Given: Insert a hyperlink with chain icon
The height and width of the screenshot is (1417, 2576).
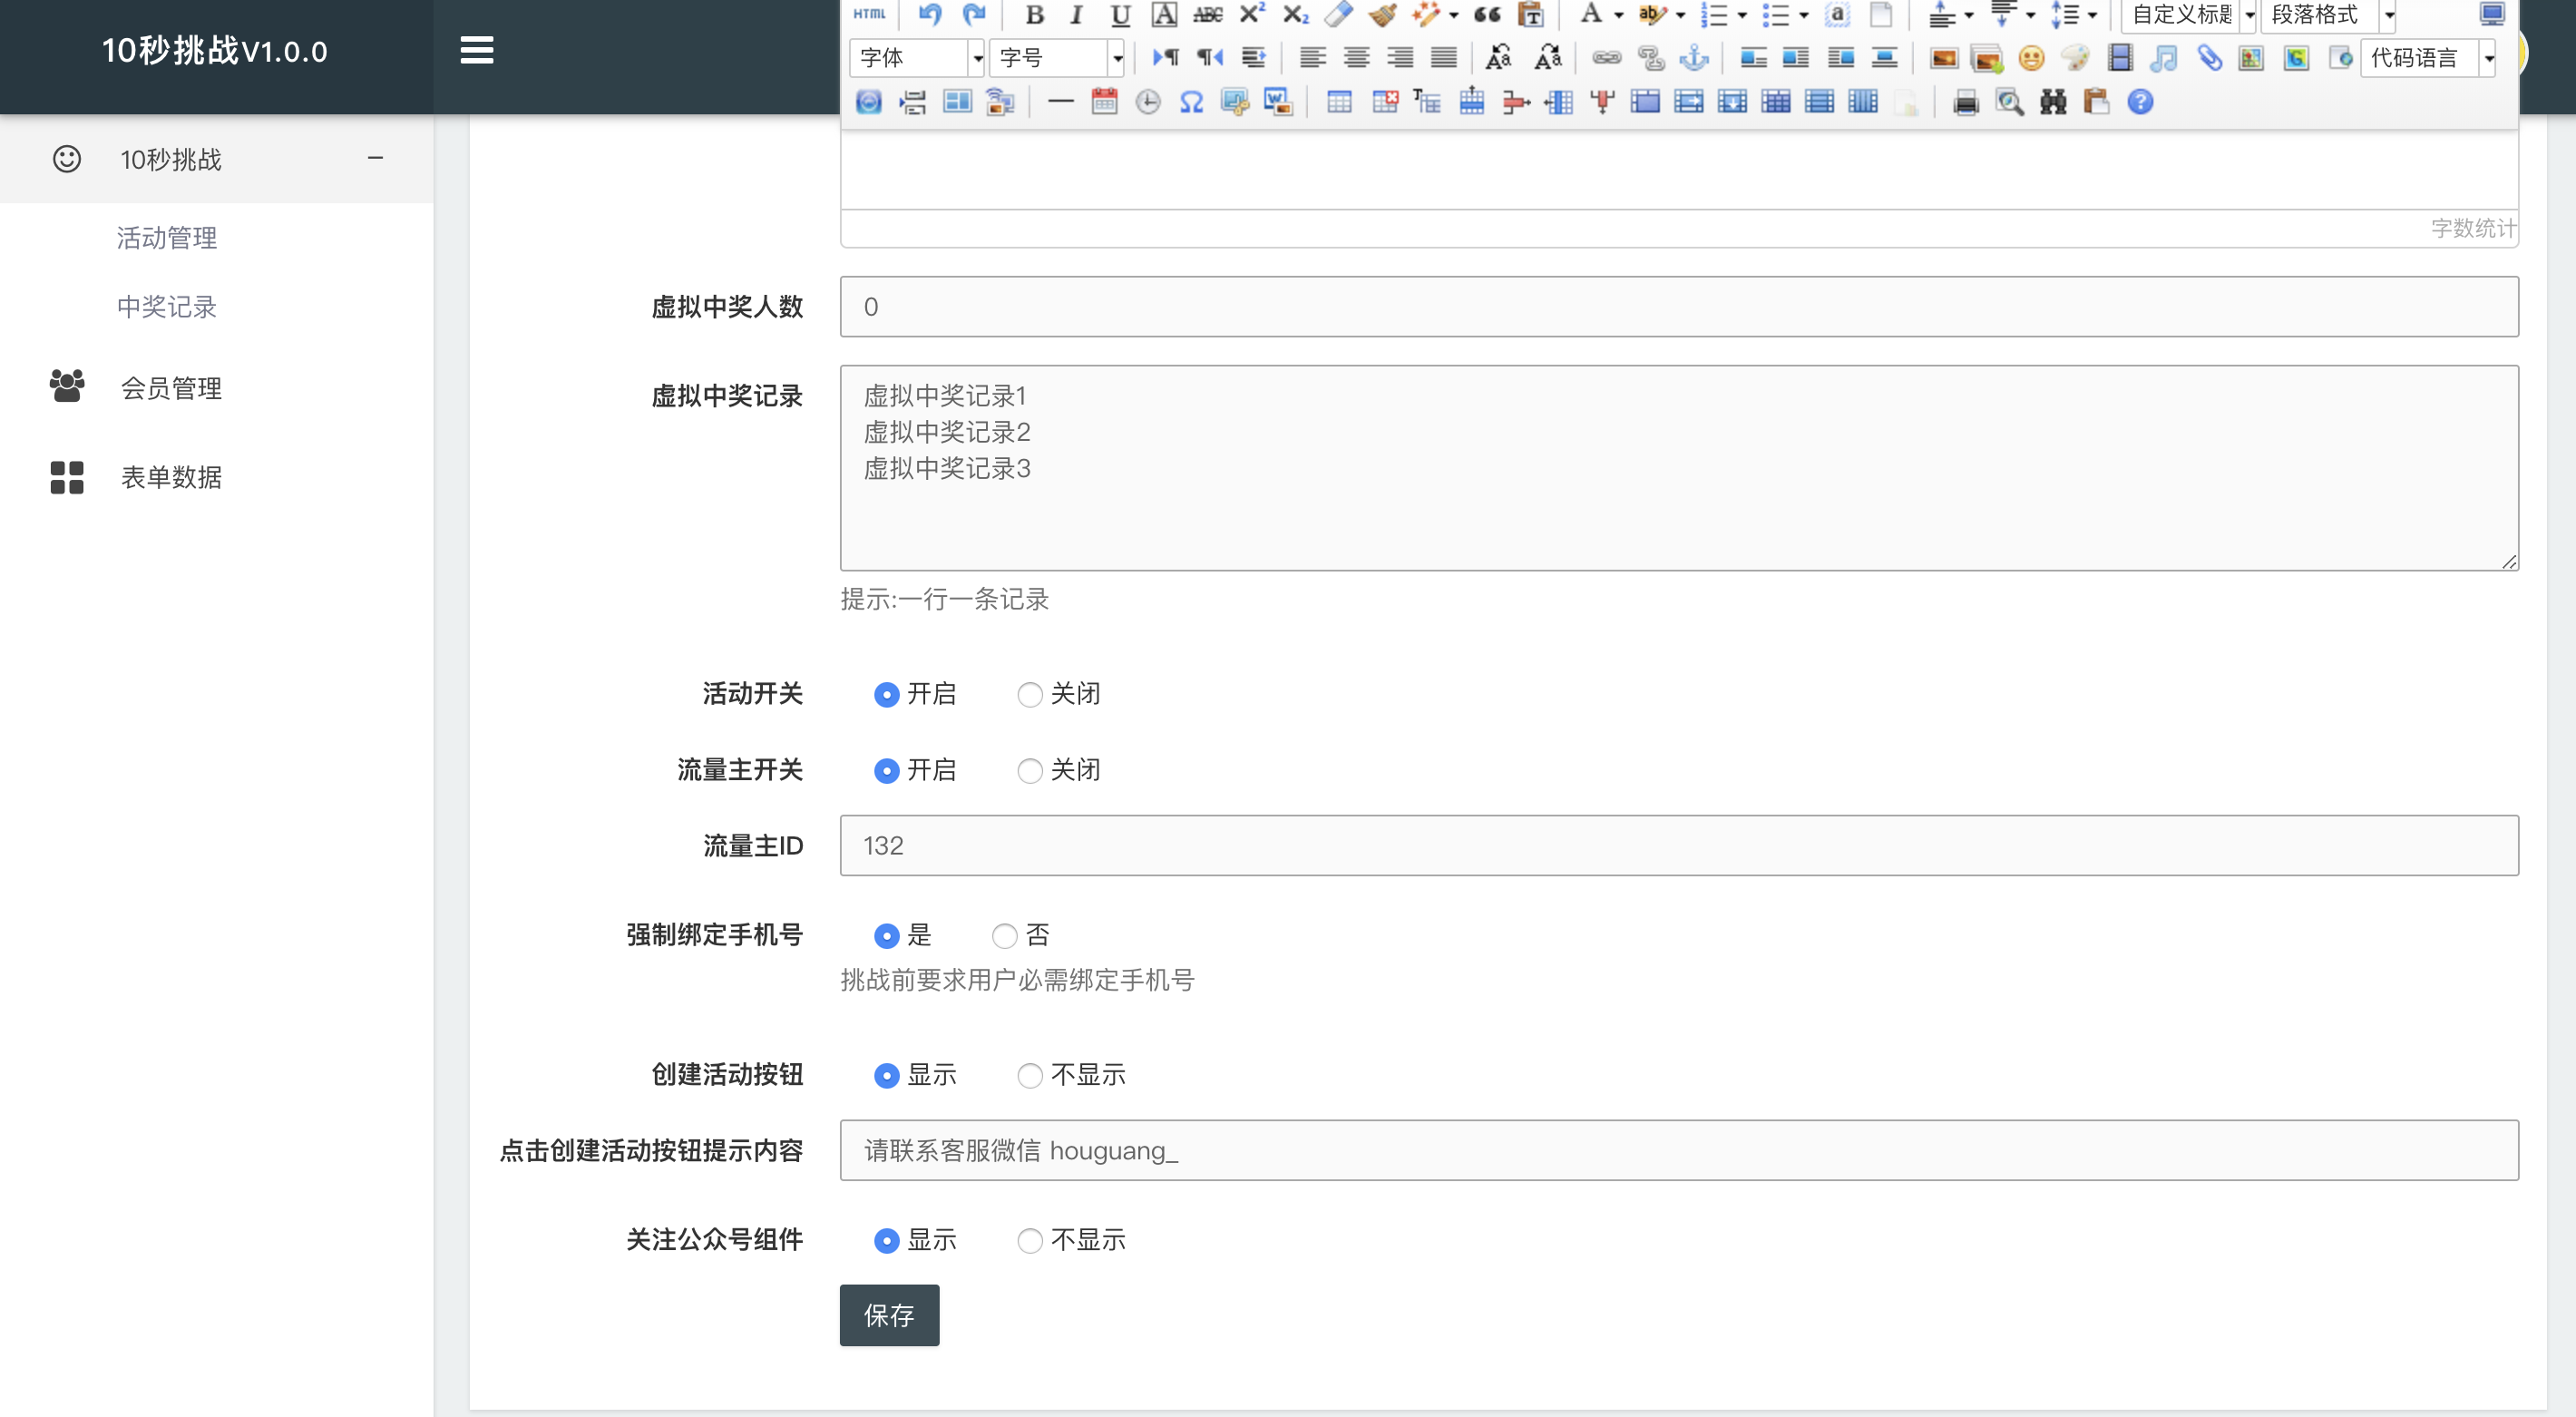Looking at the screenshot, I should click(x=1606, y=58).
